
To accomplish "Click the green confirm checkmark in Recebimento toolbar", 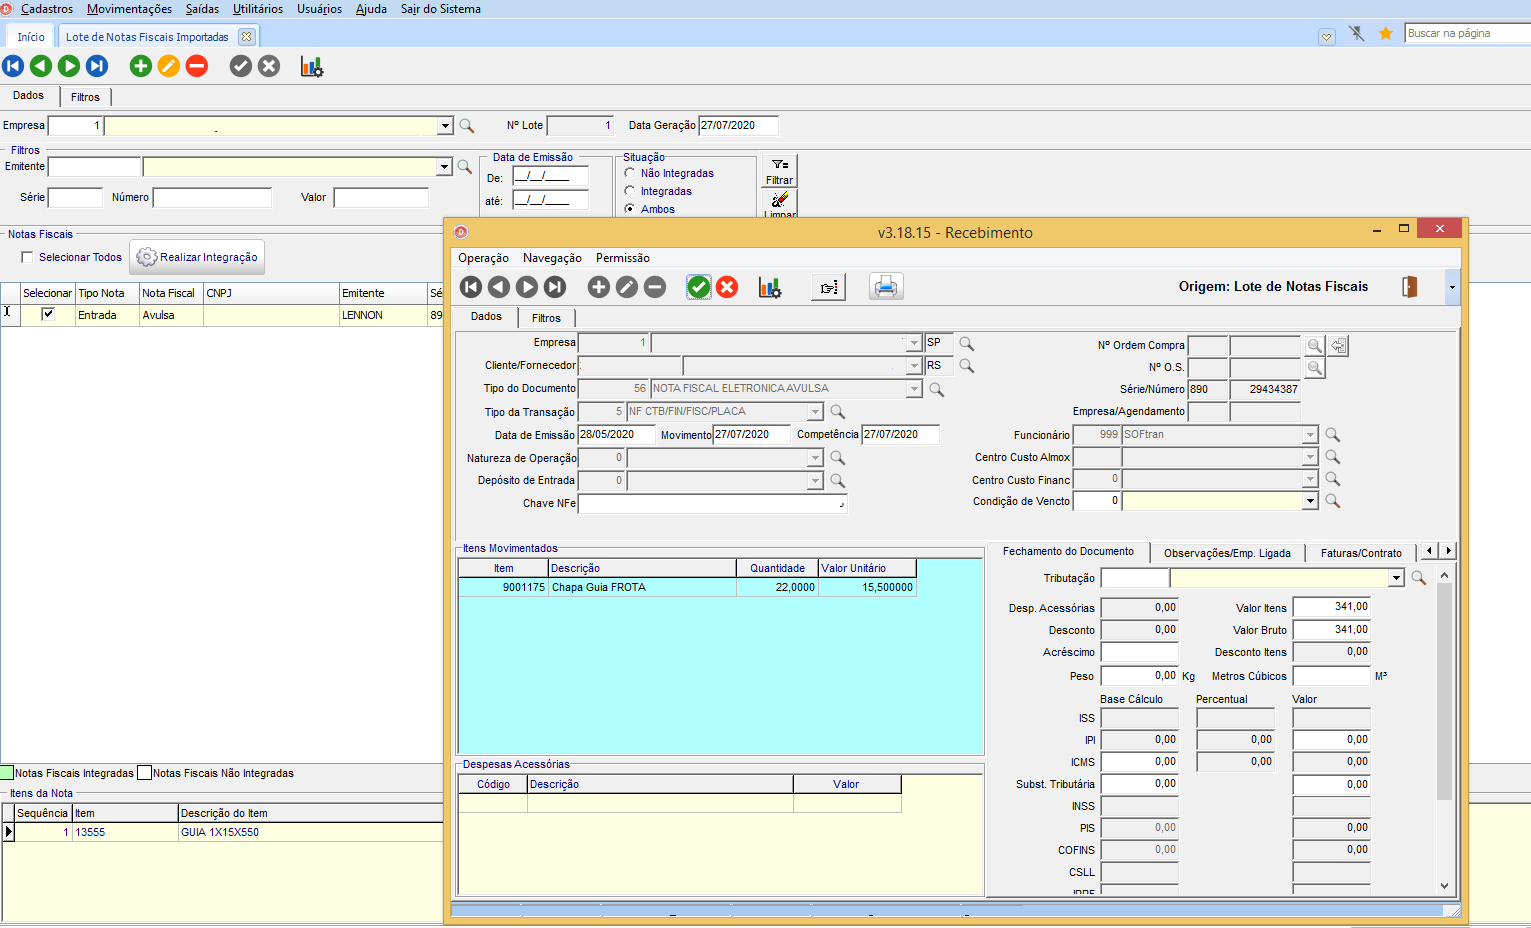I will click(x=698, y=287).
